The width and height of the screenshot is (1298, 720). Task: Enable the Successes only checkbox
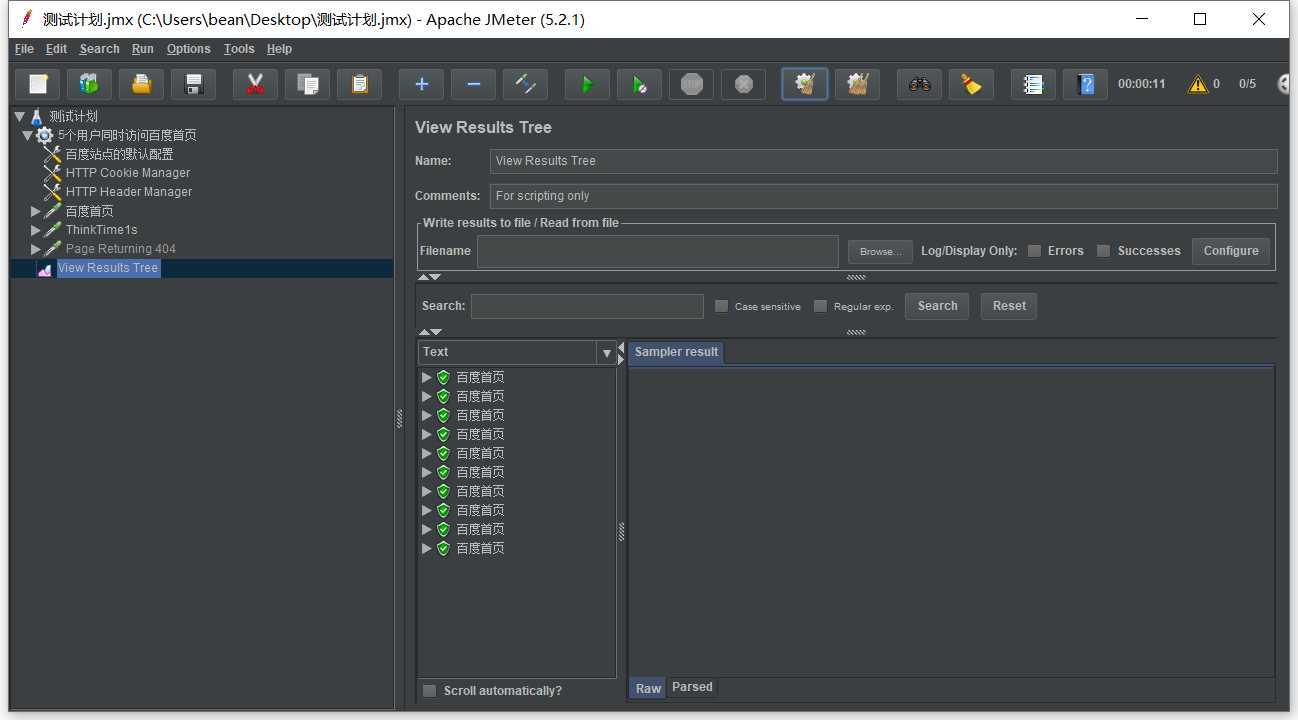pyautogui.click(x=1103, y=251)
